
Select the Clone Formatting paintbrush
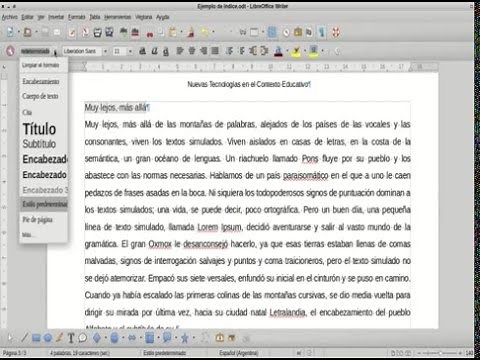191,32
